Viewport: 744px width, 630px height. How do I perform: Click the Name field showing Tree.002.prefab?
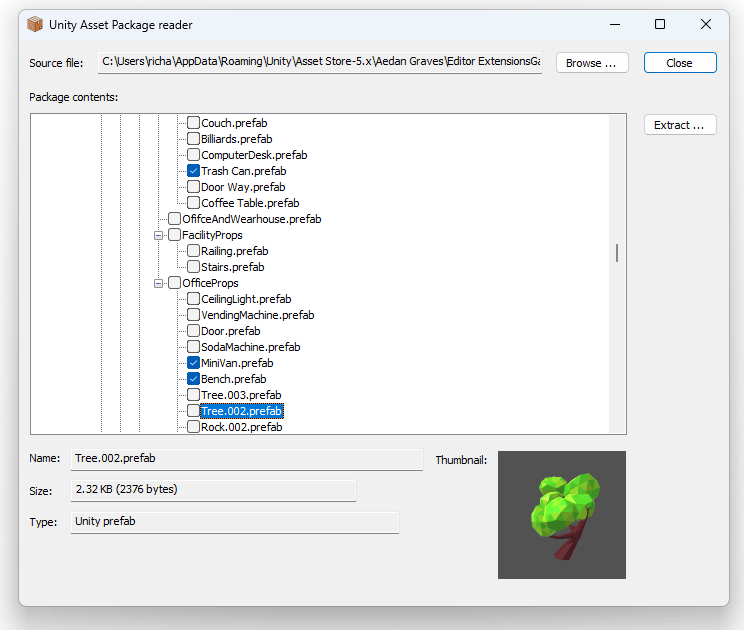point(247,459)
